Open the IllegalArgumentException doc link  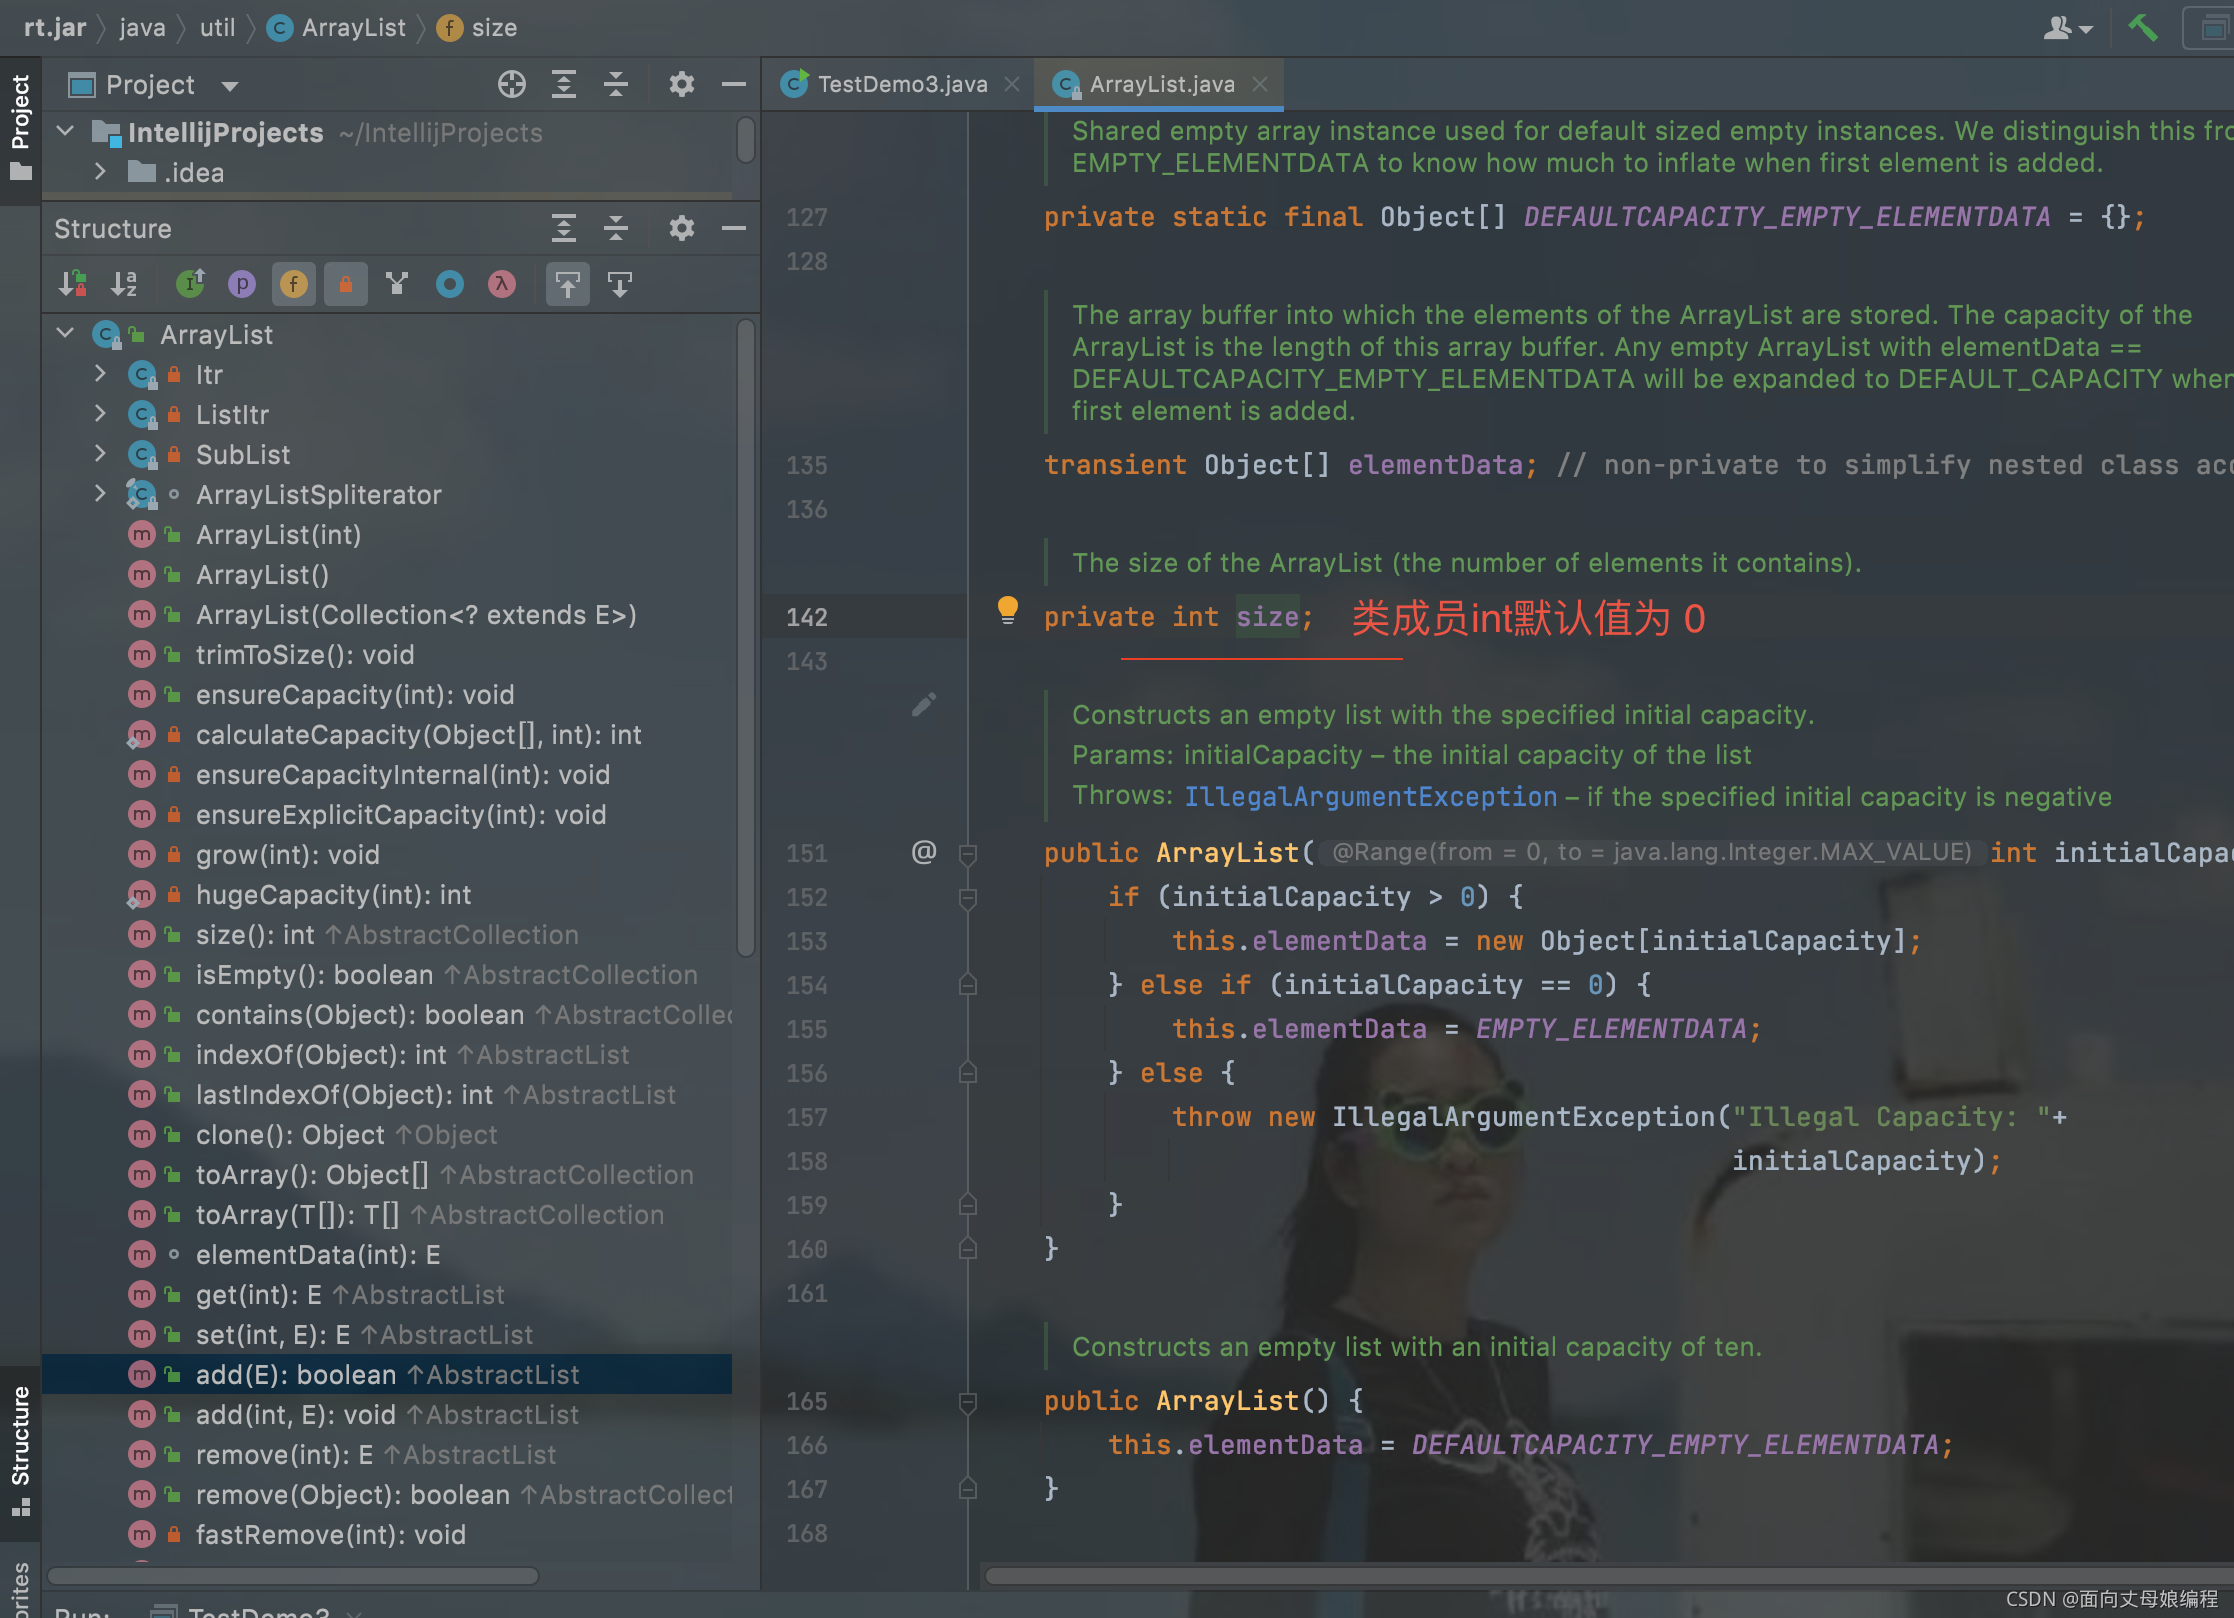coord(1370,797)
